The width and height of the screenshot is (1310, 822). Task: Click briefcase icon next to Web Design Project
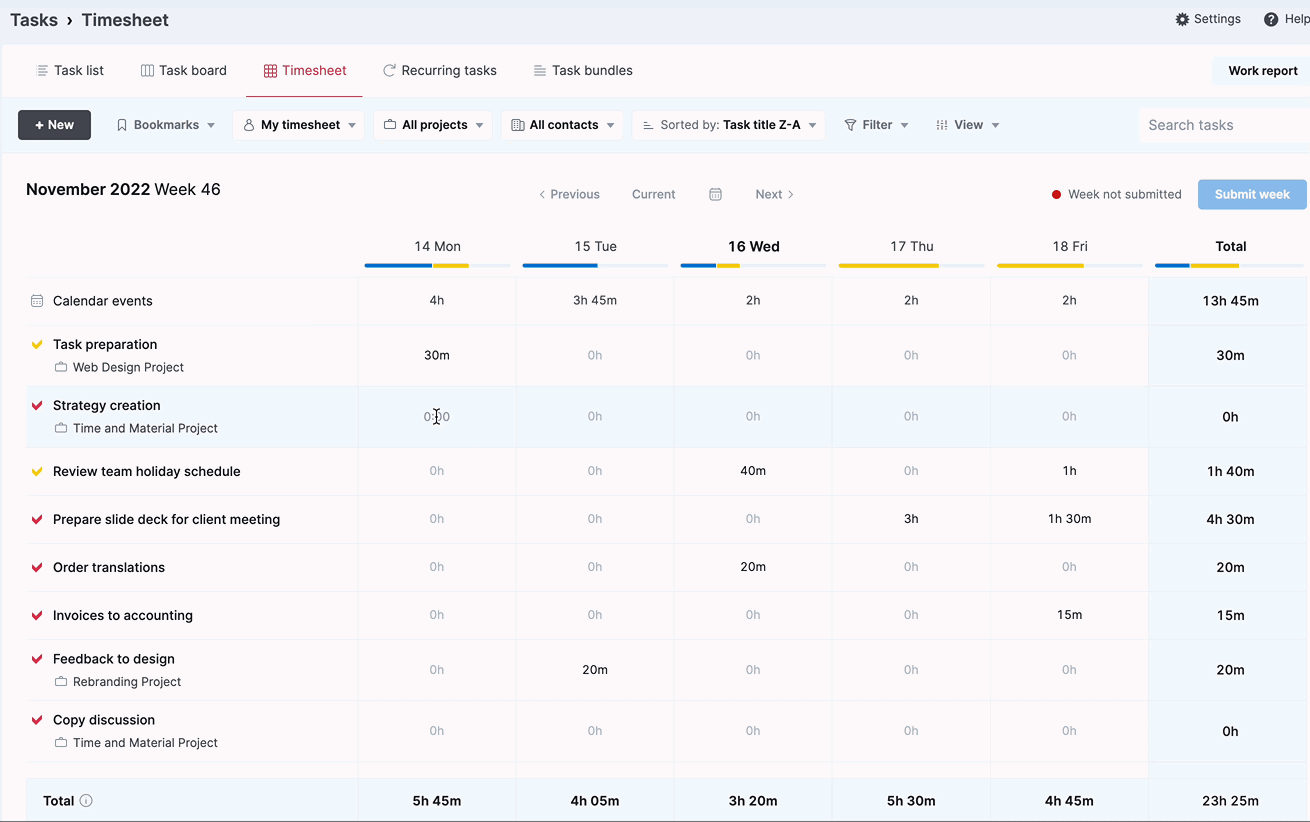(61, 367)
